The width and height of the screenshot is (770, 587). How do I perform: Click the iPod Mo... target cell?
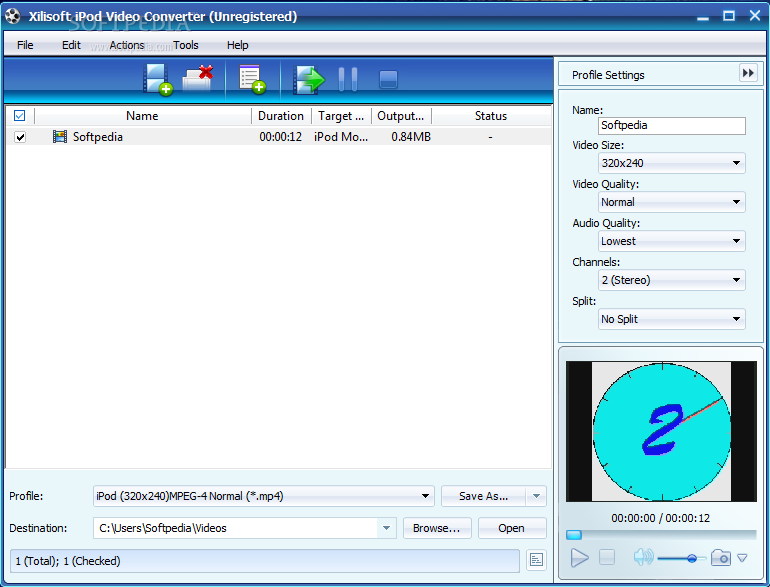pos(341,137)
